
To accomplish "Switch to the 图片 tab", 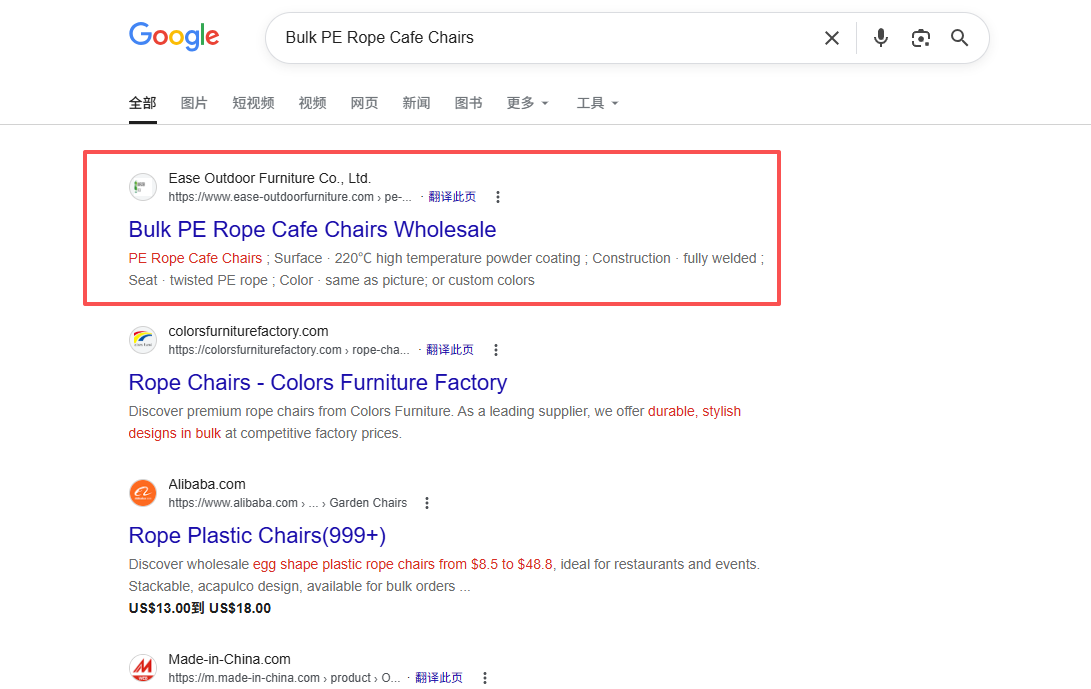I will 194,103.
